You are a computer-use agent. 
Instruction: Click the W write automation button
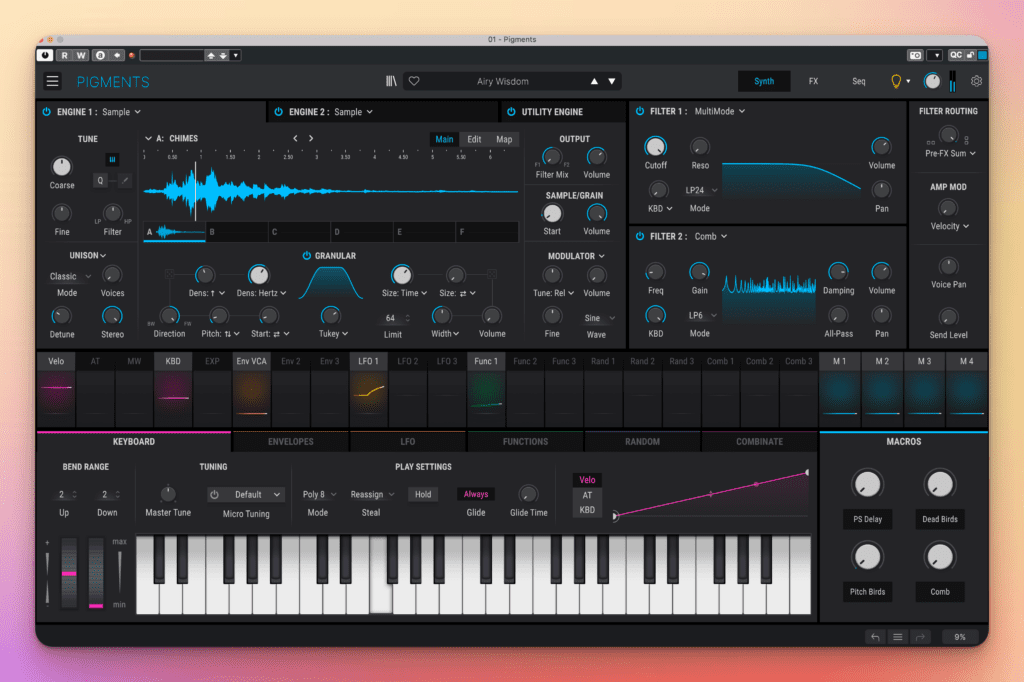coord(81,56)
